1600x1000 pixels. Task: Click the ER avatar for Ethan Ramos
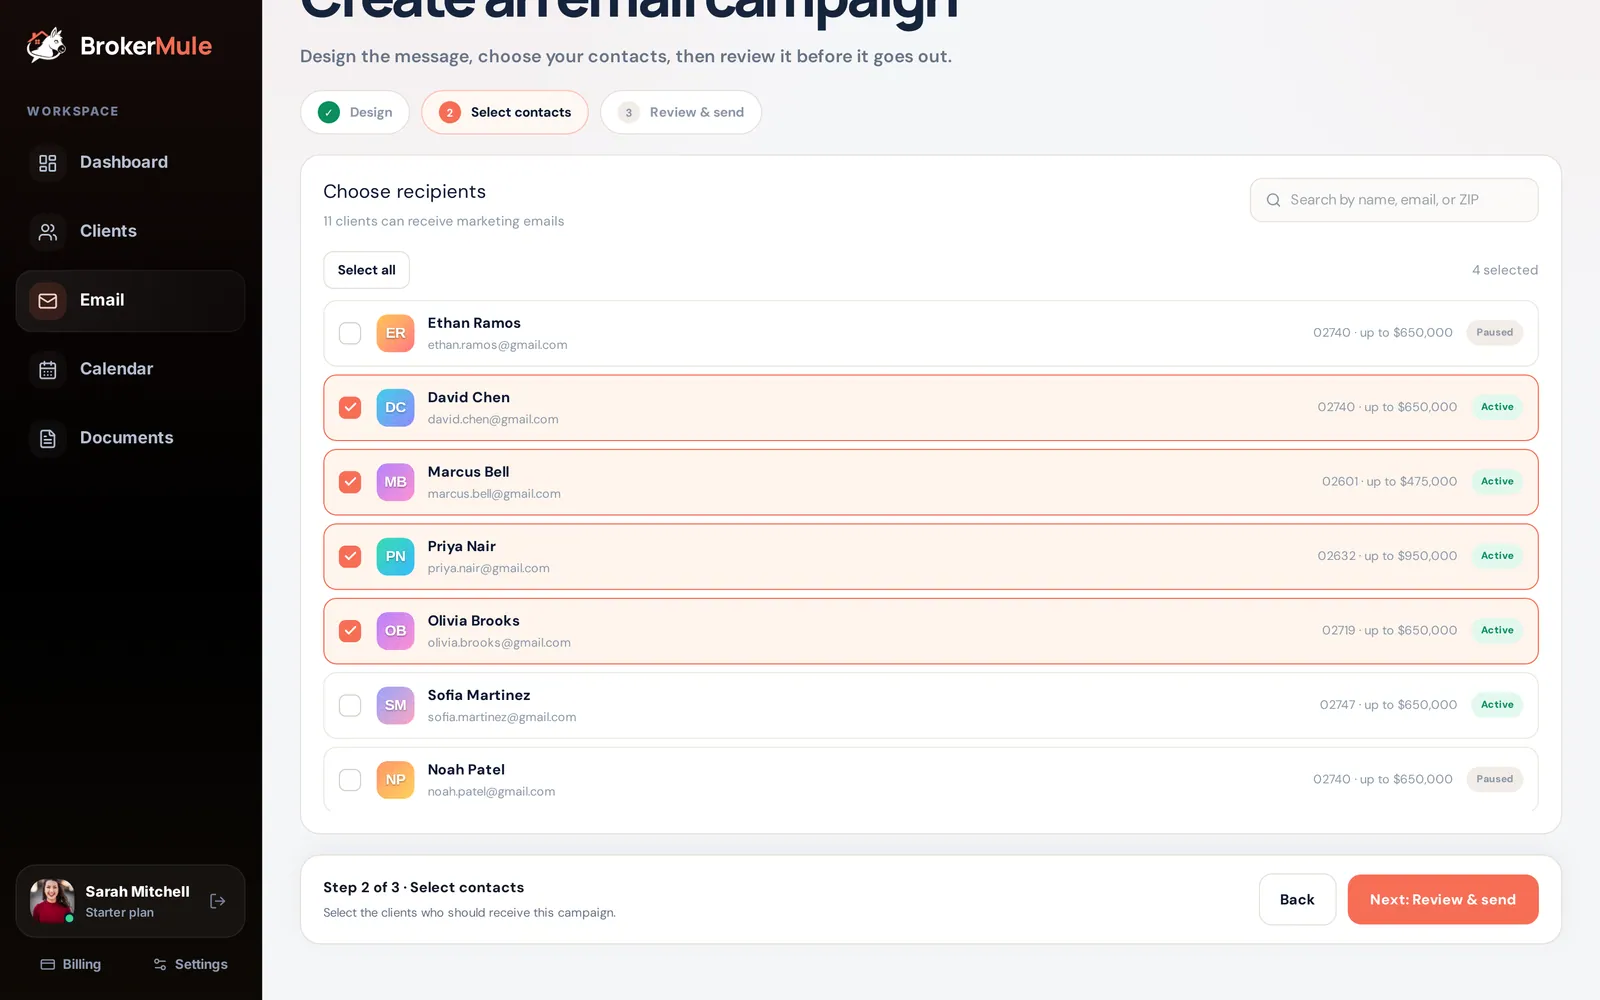(395, 333)
